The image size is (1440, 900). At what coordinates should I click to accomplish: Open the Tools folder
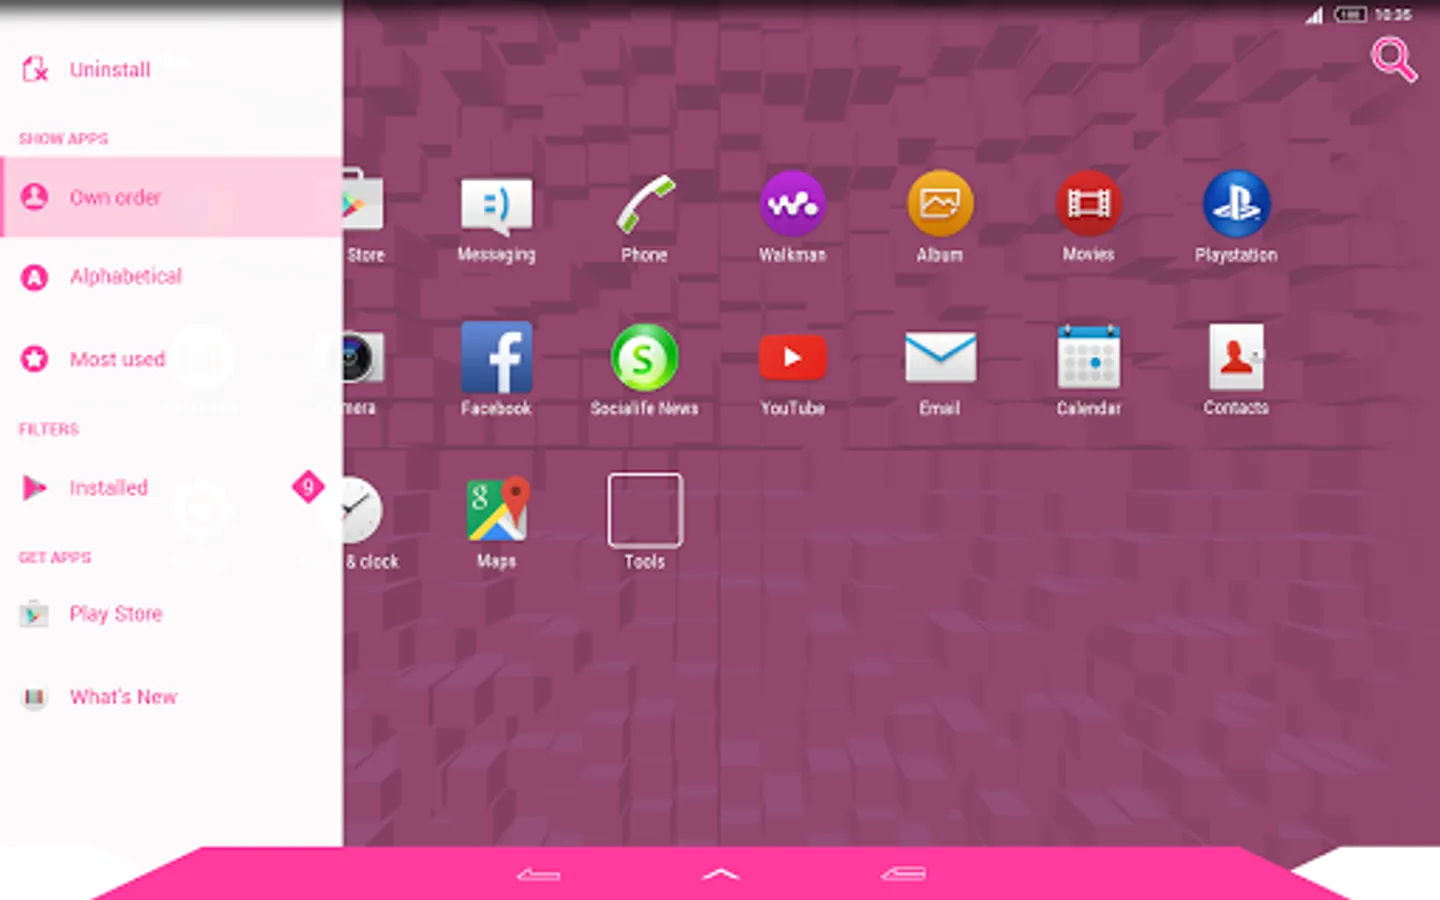pos(645,510)
